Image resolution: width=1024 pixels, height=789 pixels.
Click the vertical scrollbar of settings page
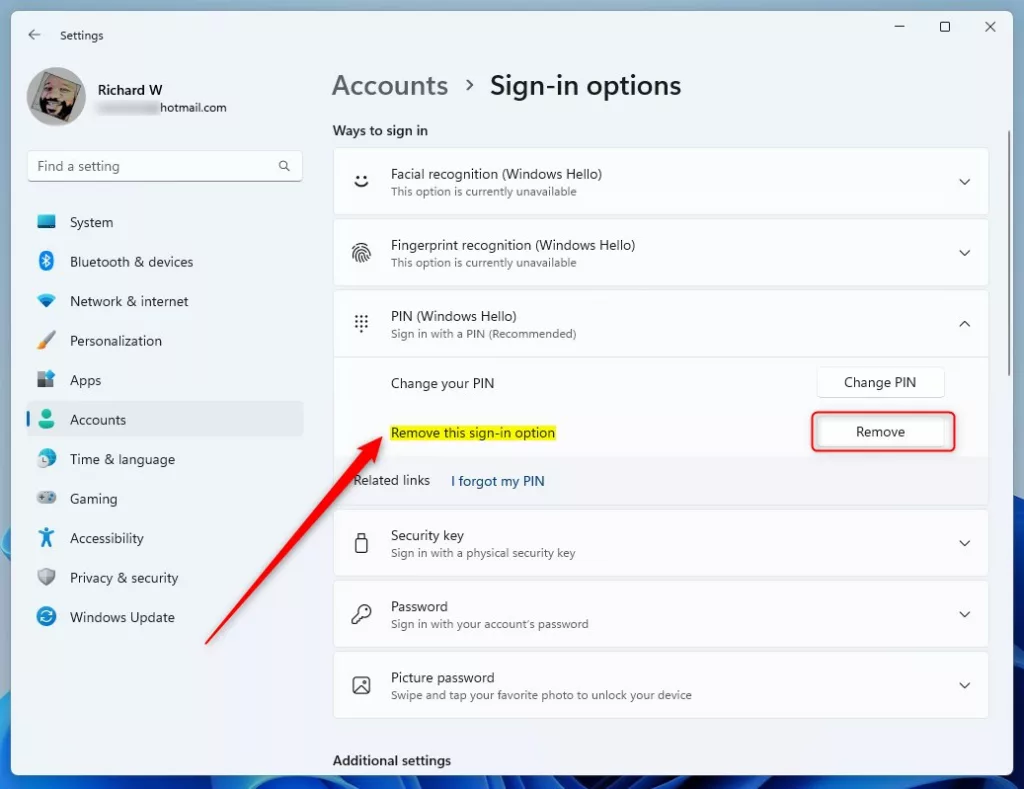(1008, 253)
